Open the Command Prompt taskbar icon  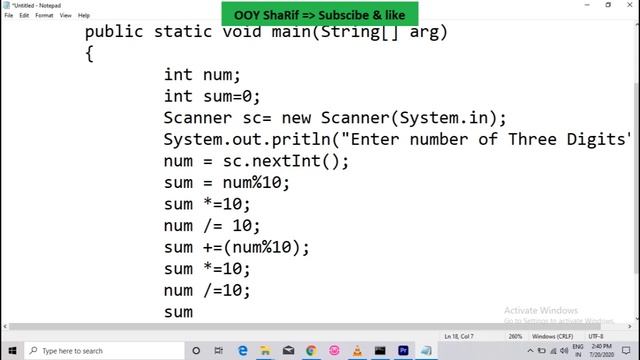pos(380,351)
